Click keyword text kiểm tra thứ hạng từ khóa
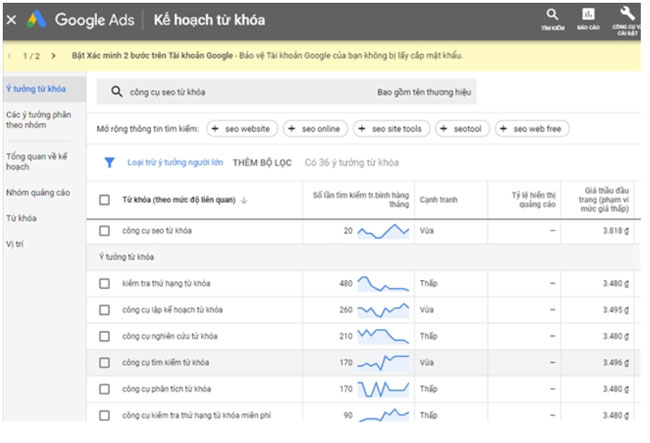 pyautogui.click(x=166, y=283)
